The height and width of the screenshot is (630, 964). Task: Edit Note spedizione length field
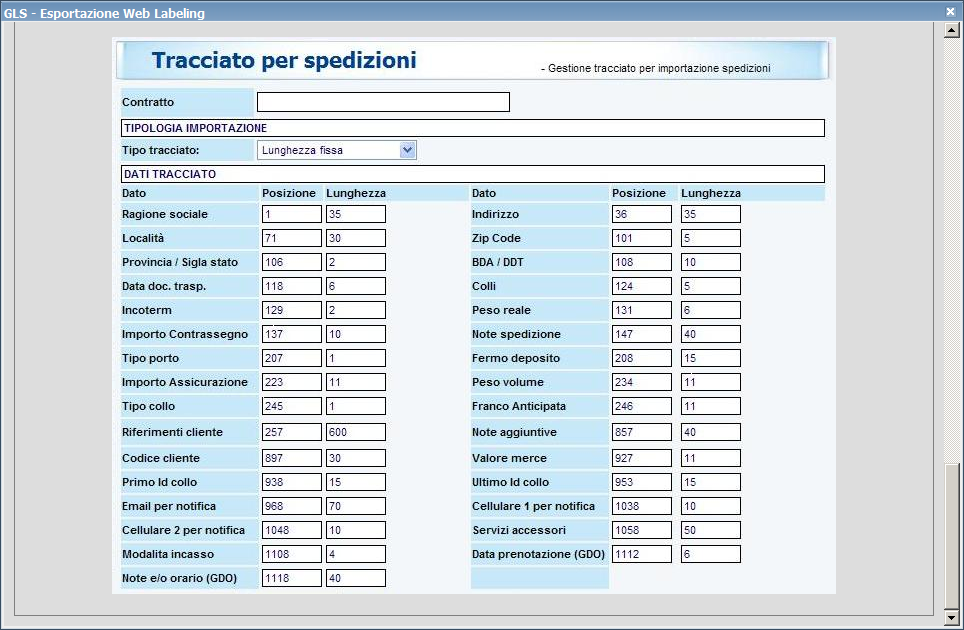711,334
